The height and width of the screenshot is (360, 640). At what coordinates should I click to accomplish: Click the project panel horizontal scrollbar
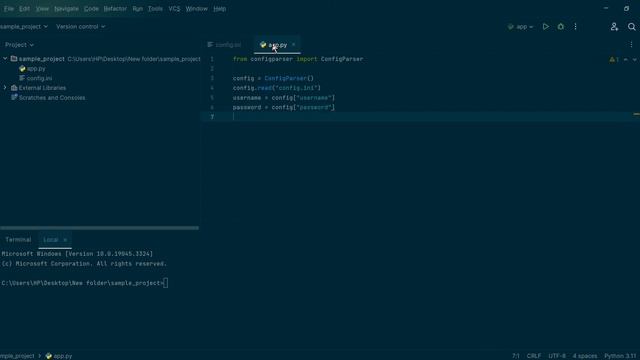pyautogui.click(x=99, y=228)
